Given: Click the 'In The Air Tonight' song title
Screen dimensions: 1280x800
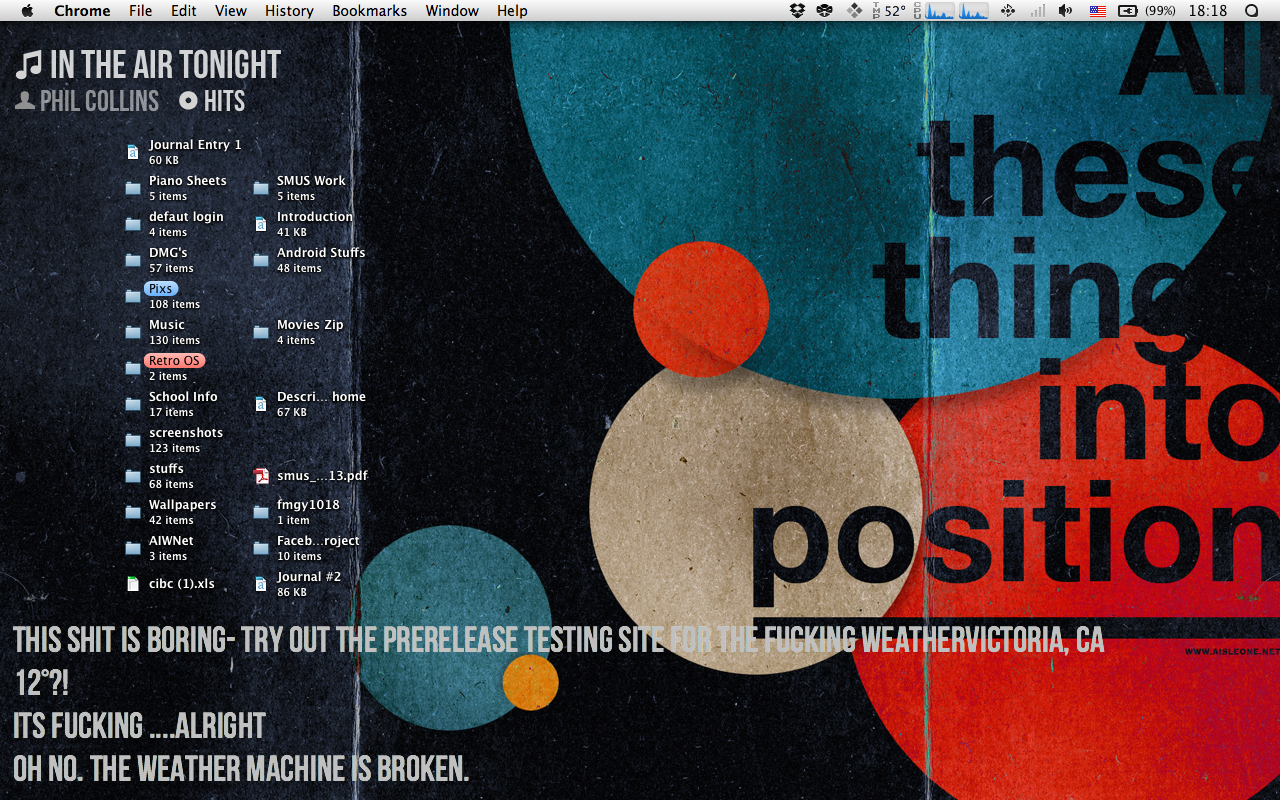Looking at the screenshot, I should pos(165,65).
